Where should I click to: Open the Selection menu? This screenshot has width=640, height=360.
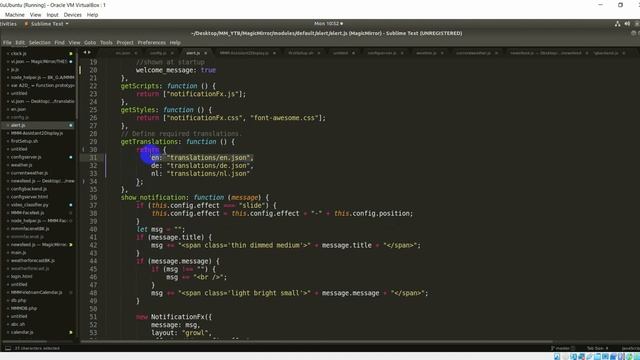coord(40,42)
